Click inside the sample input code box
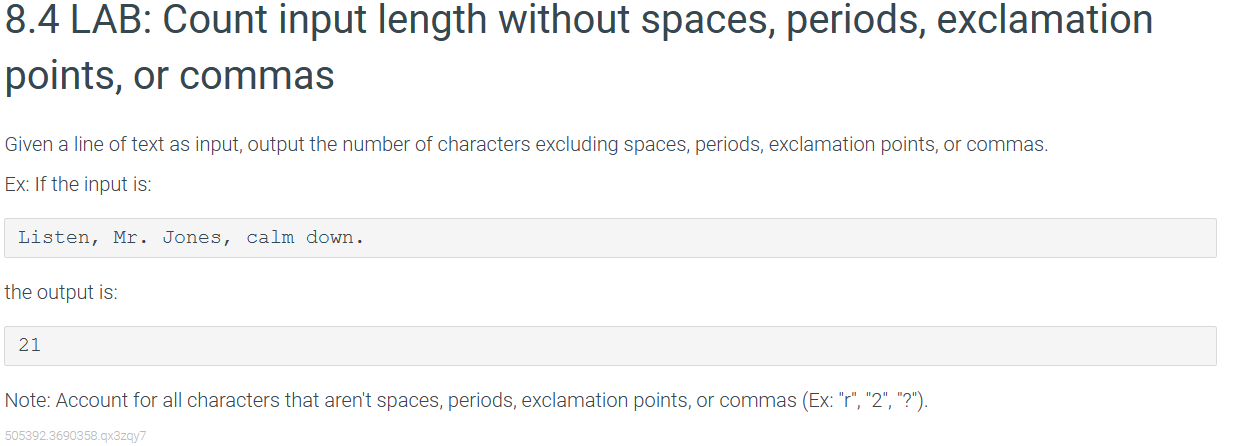The width and height of the screenshot is (1240, 446). (x=610, y=238)
